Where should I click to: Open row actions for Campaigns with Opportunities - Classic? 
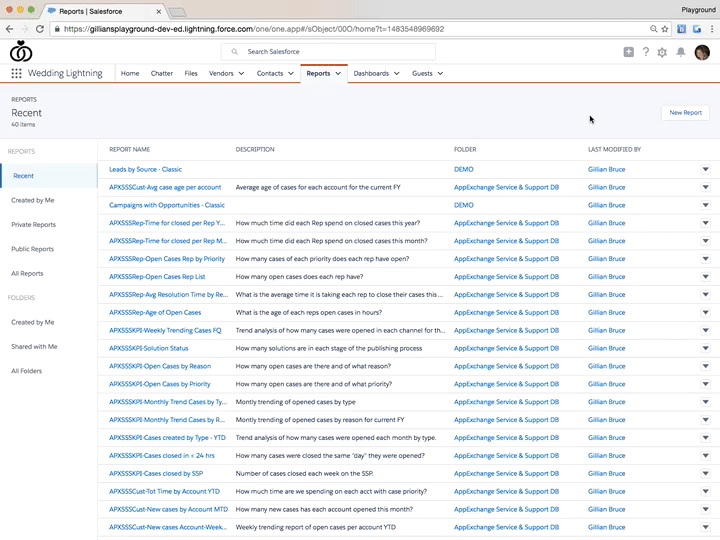(x=705, y=205)
